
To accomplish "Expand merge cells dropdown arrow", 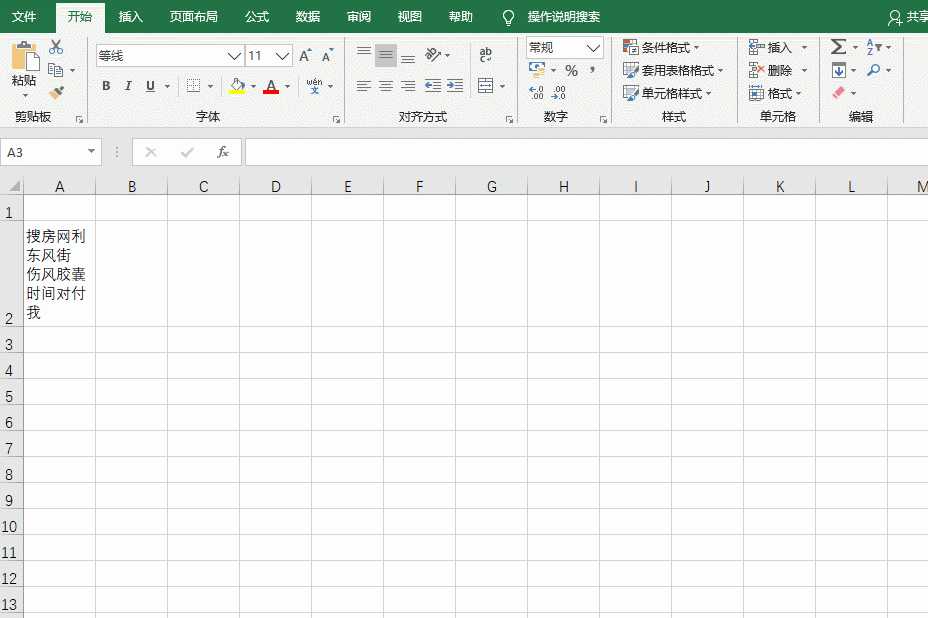I will [502, 86].
